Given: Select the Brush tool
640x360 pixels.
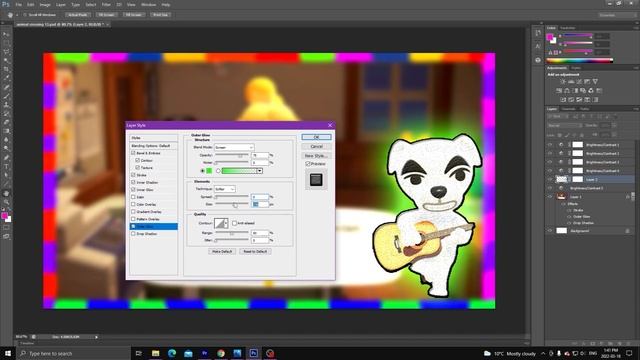Looking at the screenshot, I should point(6,96).
